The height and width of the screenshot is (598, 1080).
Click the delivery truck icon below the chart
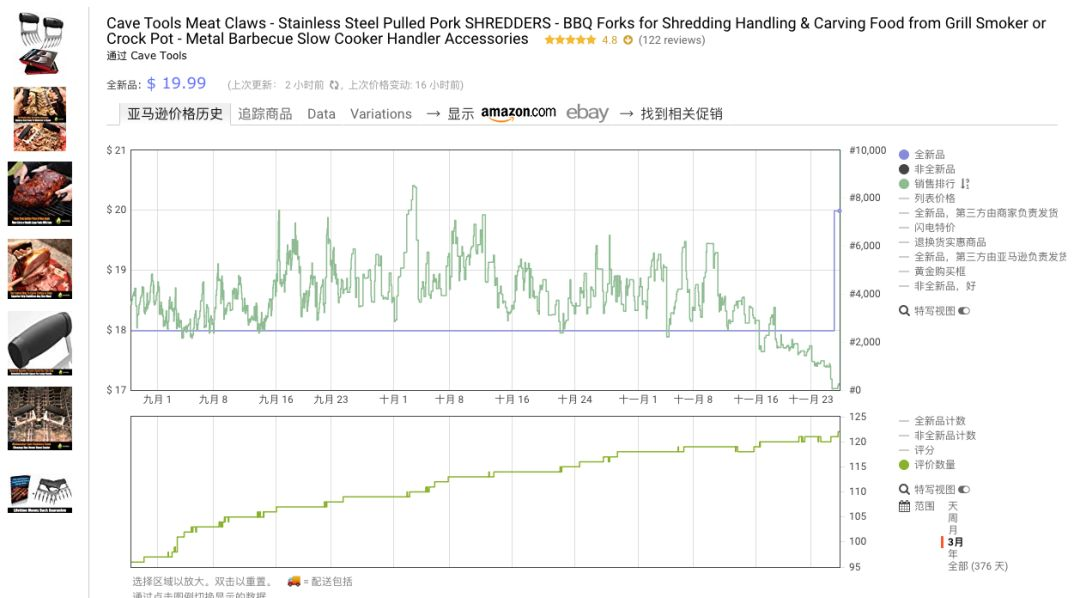click(294, 581)
